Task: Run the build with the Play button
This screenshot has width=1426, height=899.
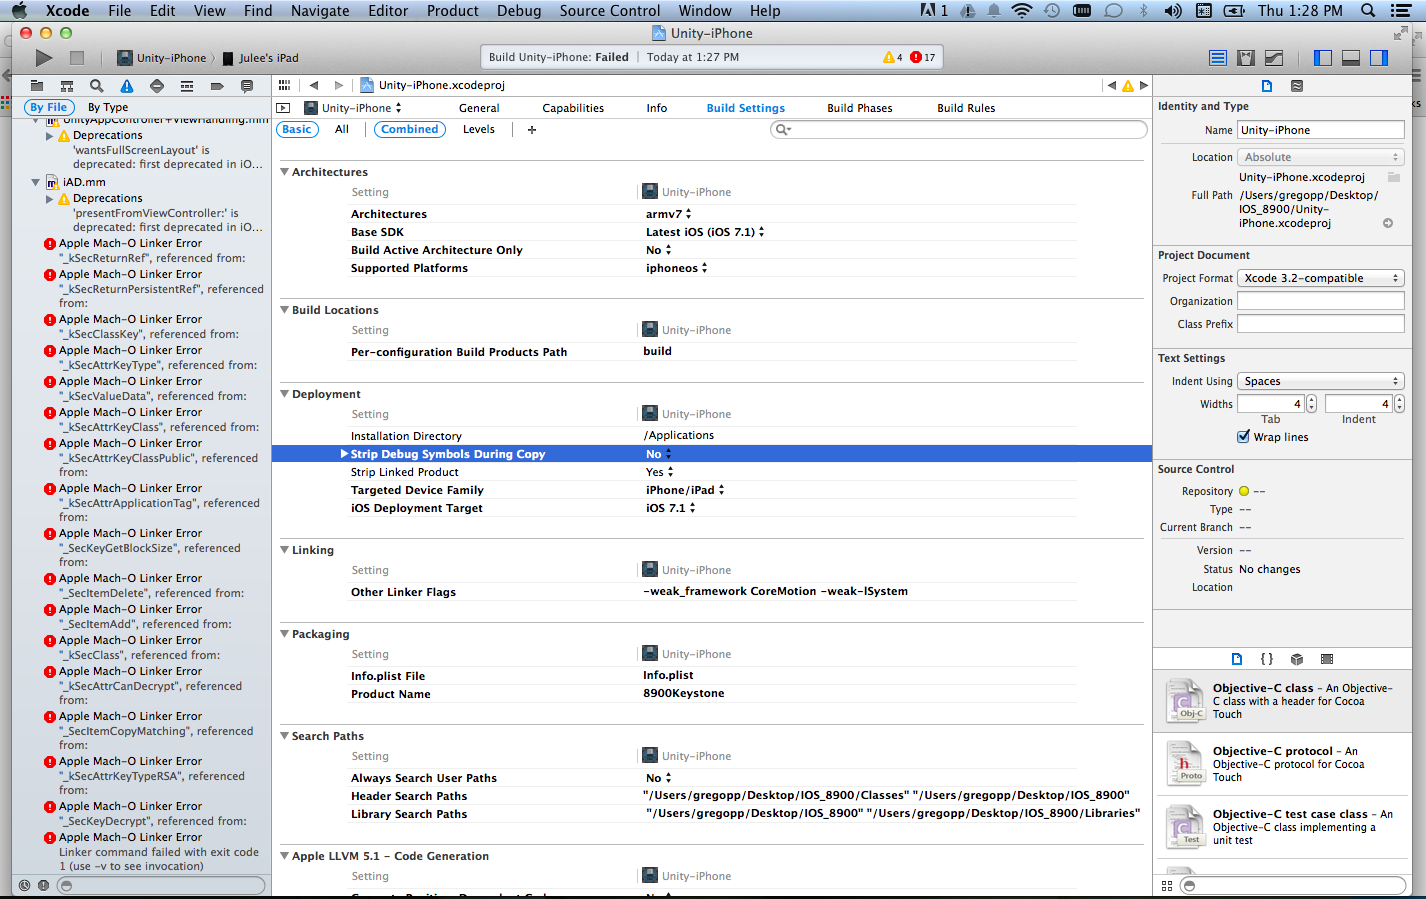Action: 43,58
